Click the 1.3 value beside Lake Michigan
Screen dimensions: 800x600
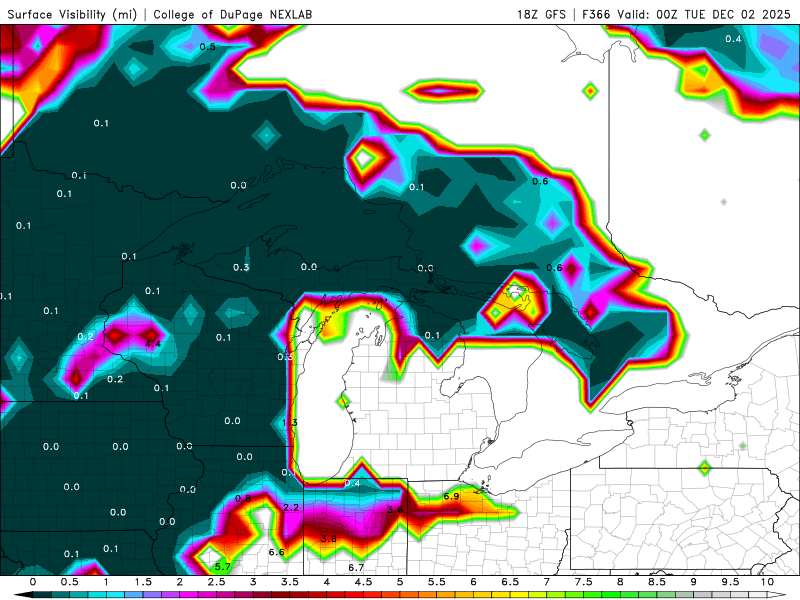point(289,422)
